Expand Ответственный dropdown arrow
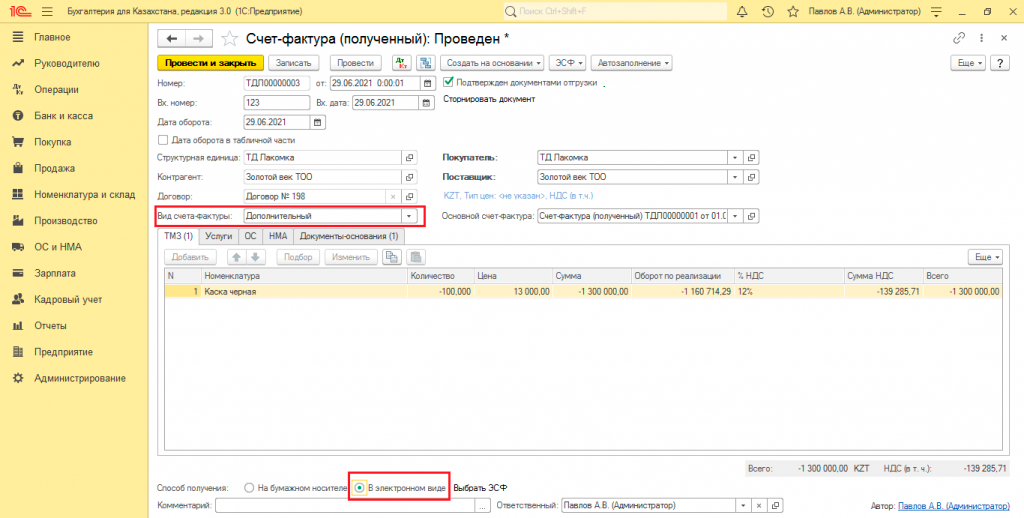The image size is (1024, 518). pyautogui.click(x=743, y=506)
